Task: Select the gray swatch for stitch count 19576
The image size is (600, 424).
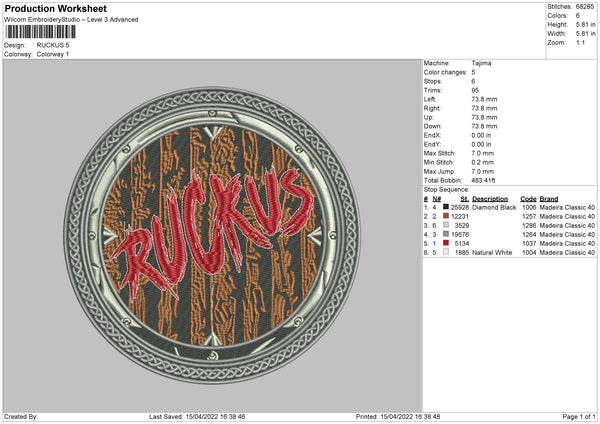Action: point(444,234)
